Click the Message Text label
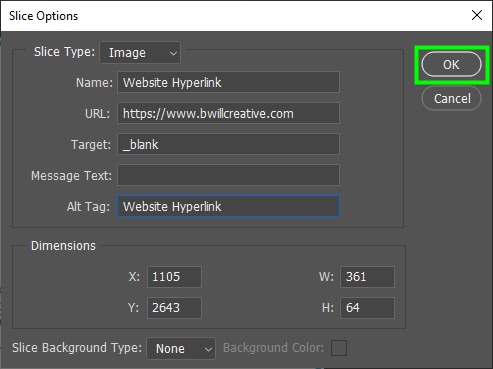Image resolution: width=493 pixels, height=369 pixels. tap(71, 176)
